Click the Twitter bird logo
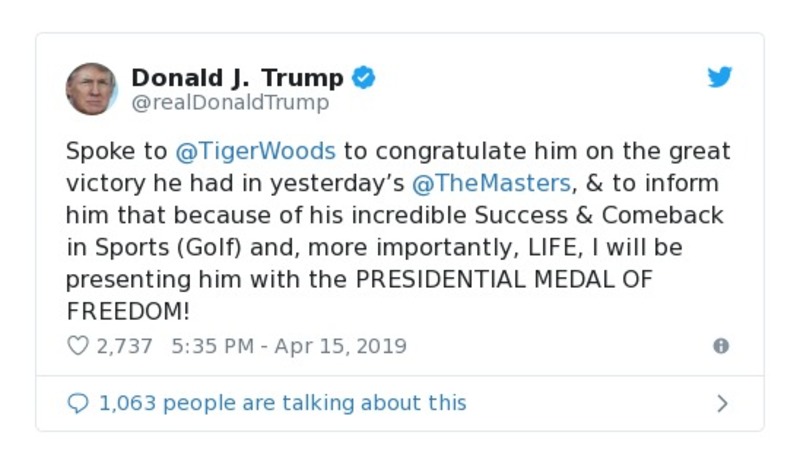This screenshot has width=800, height=467. 720,78
